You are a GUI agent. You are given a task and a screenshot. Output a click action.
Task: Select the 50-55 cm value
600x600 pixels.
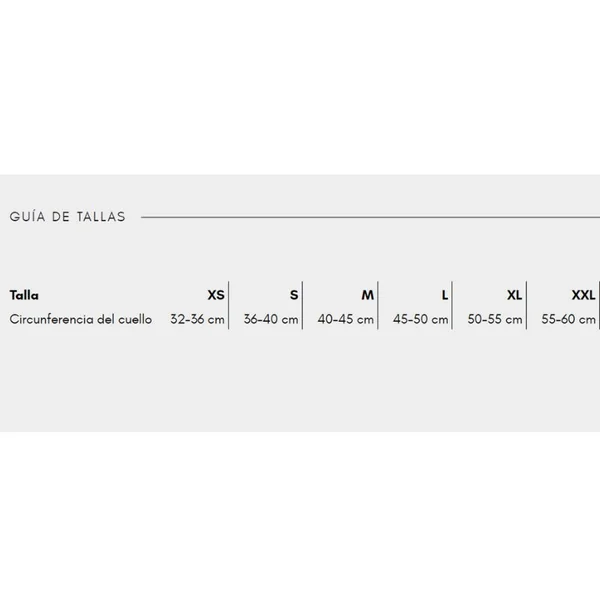point(495,319)
